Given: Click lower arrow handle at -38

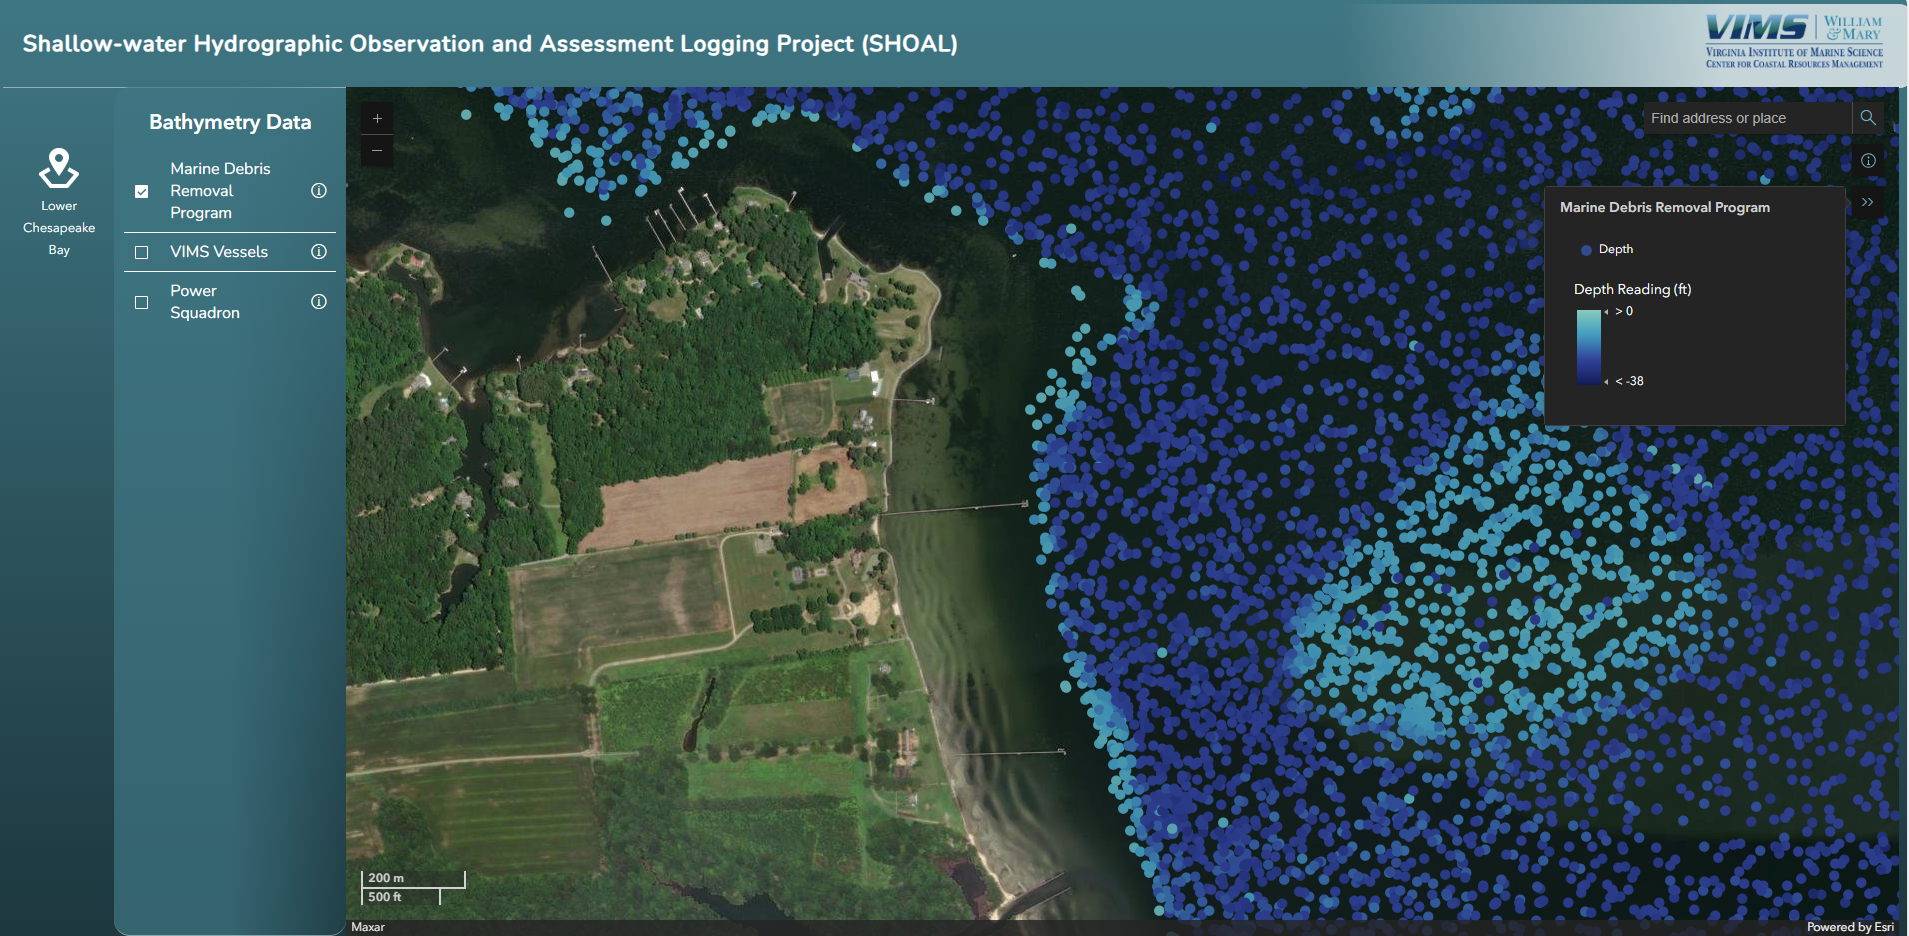Looking at the screenshot, I should [1606, 382].
